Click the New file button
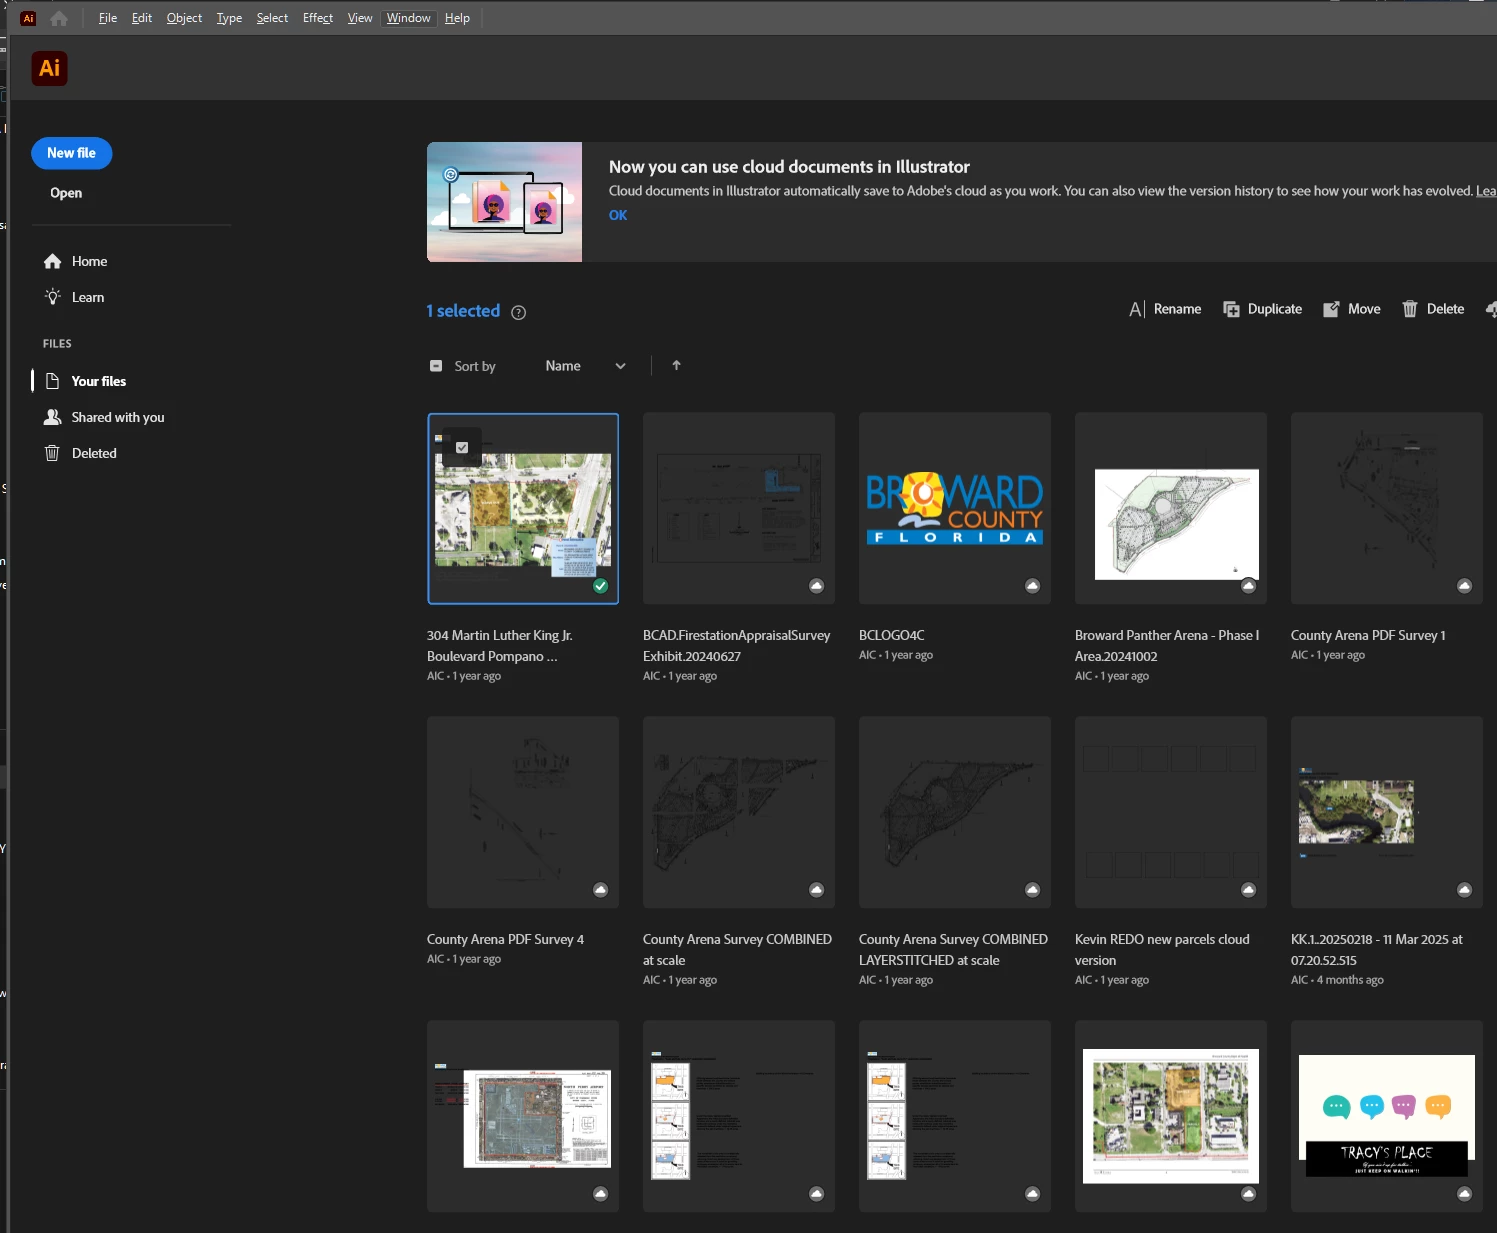The width and height of the screenshot is (1497, 1233). 72,153
